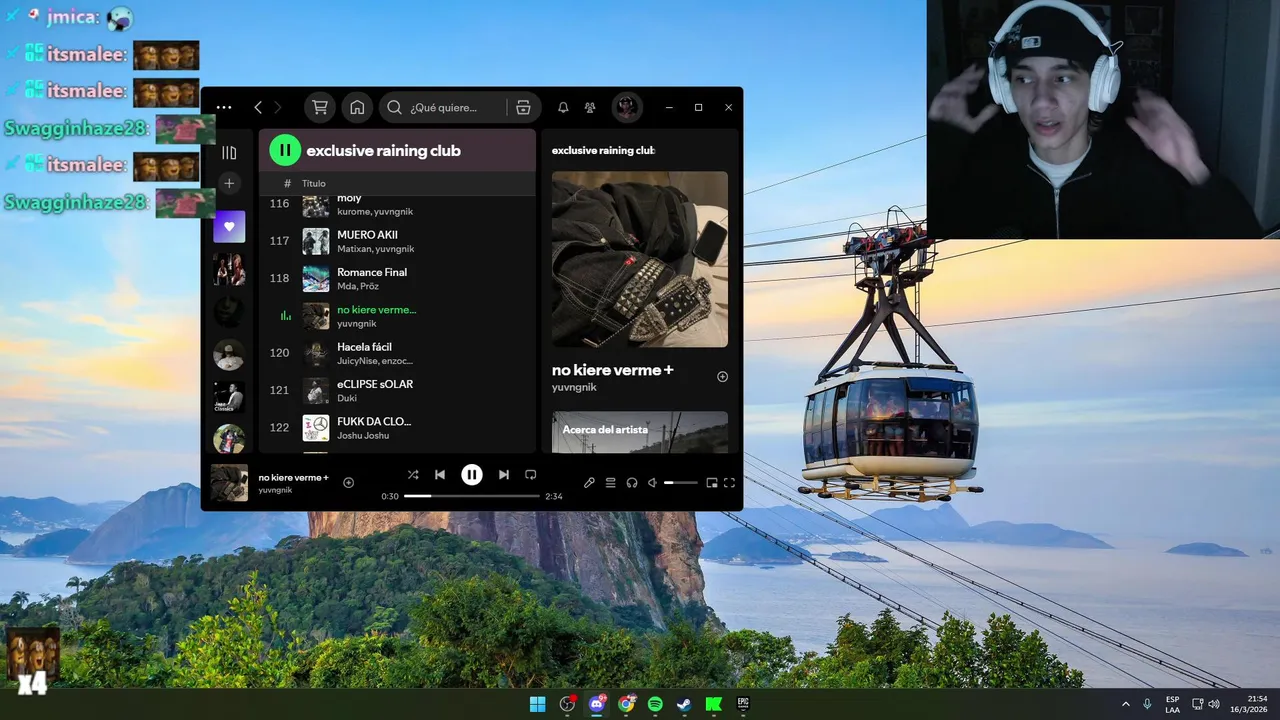Sort by the # column header
1280x720 pixels.
[287, 184]
